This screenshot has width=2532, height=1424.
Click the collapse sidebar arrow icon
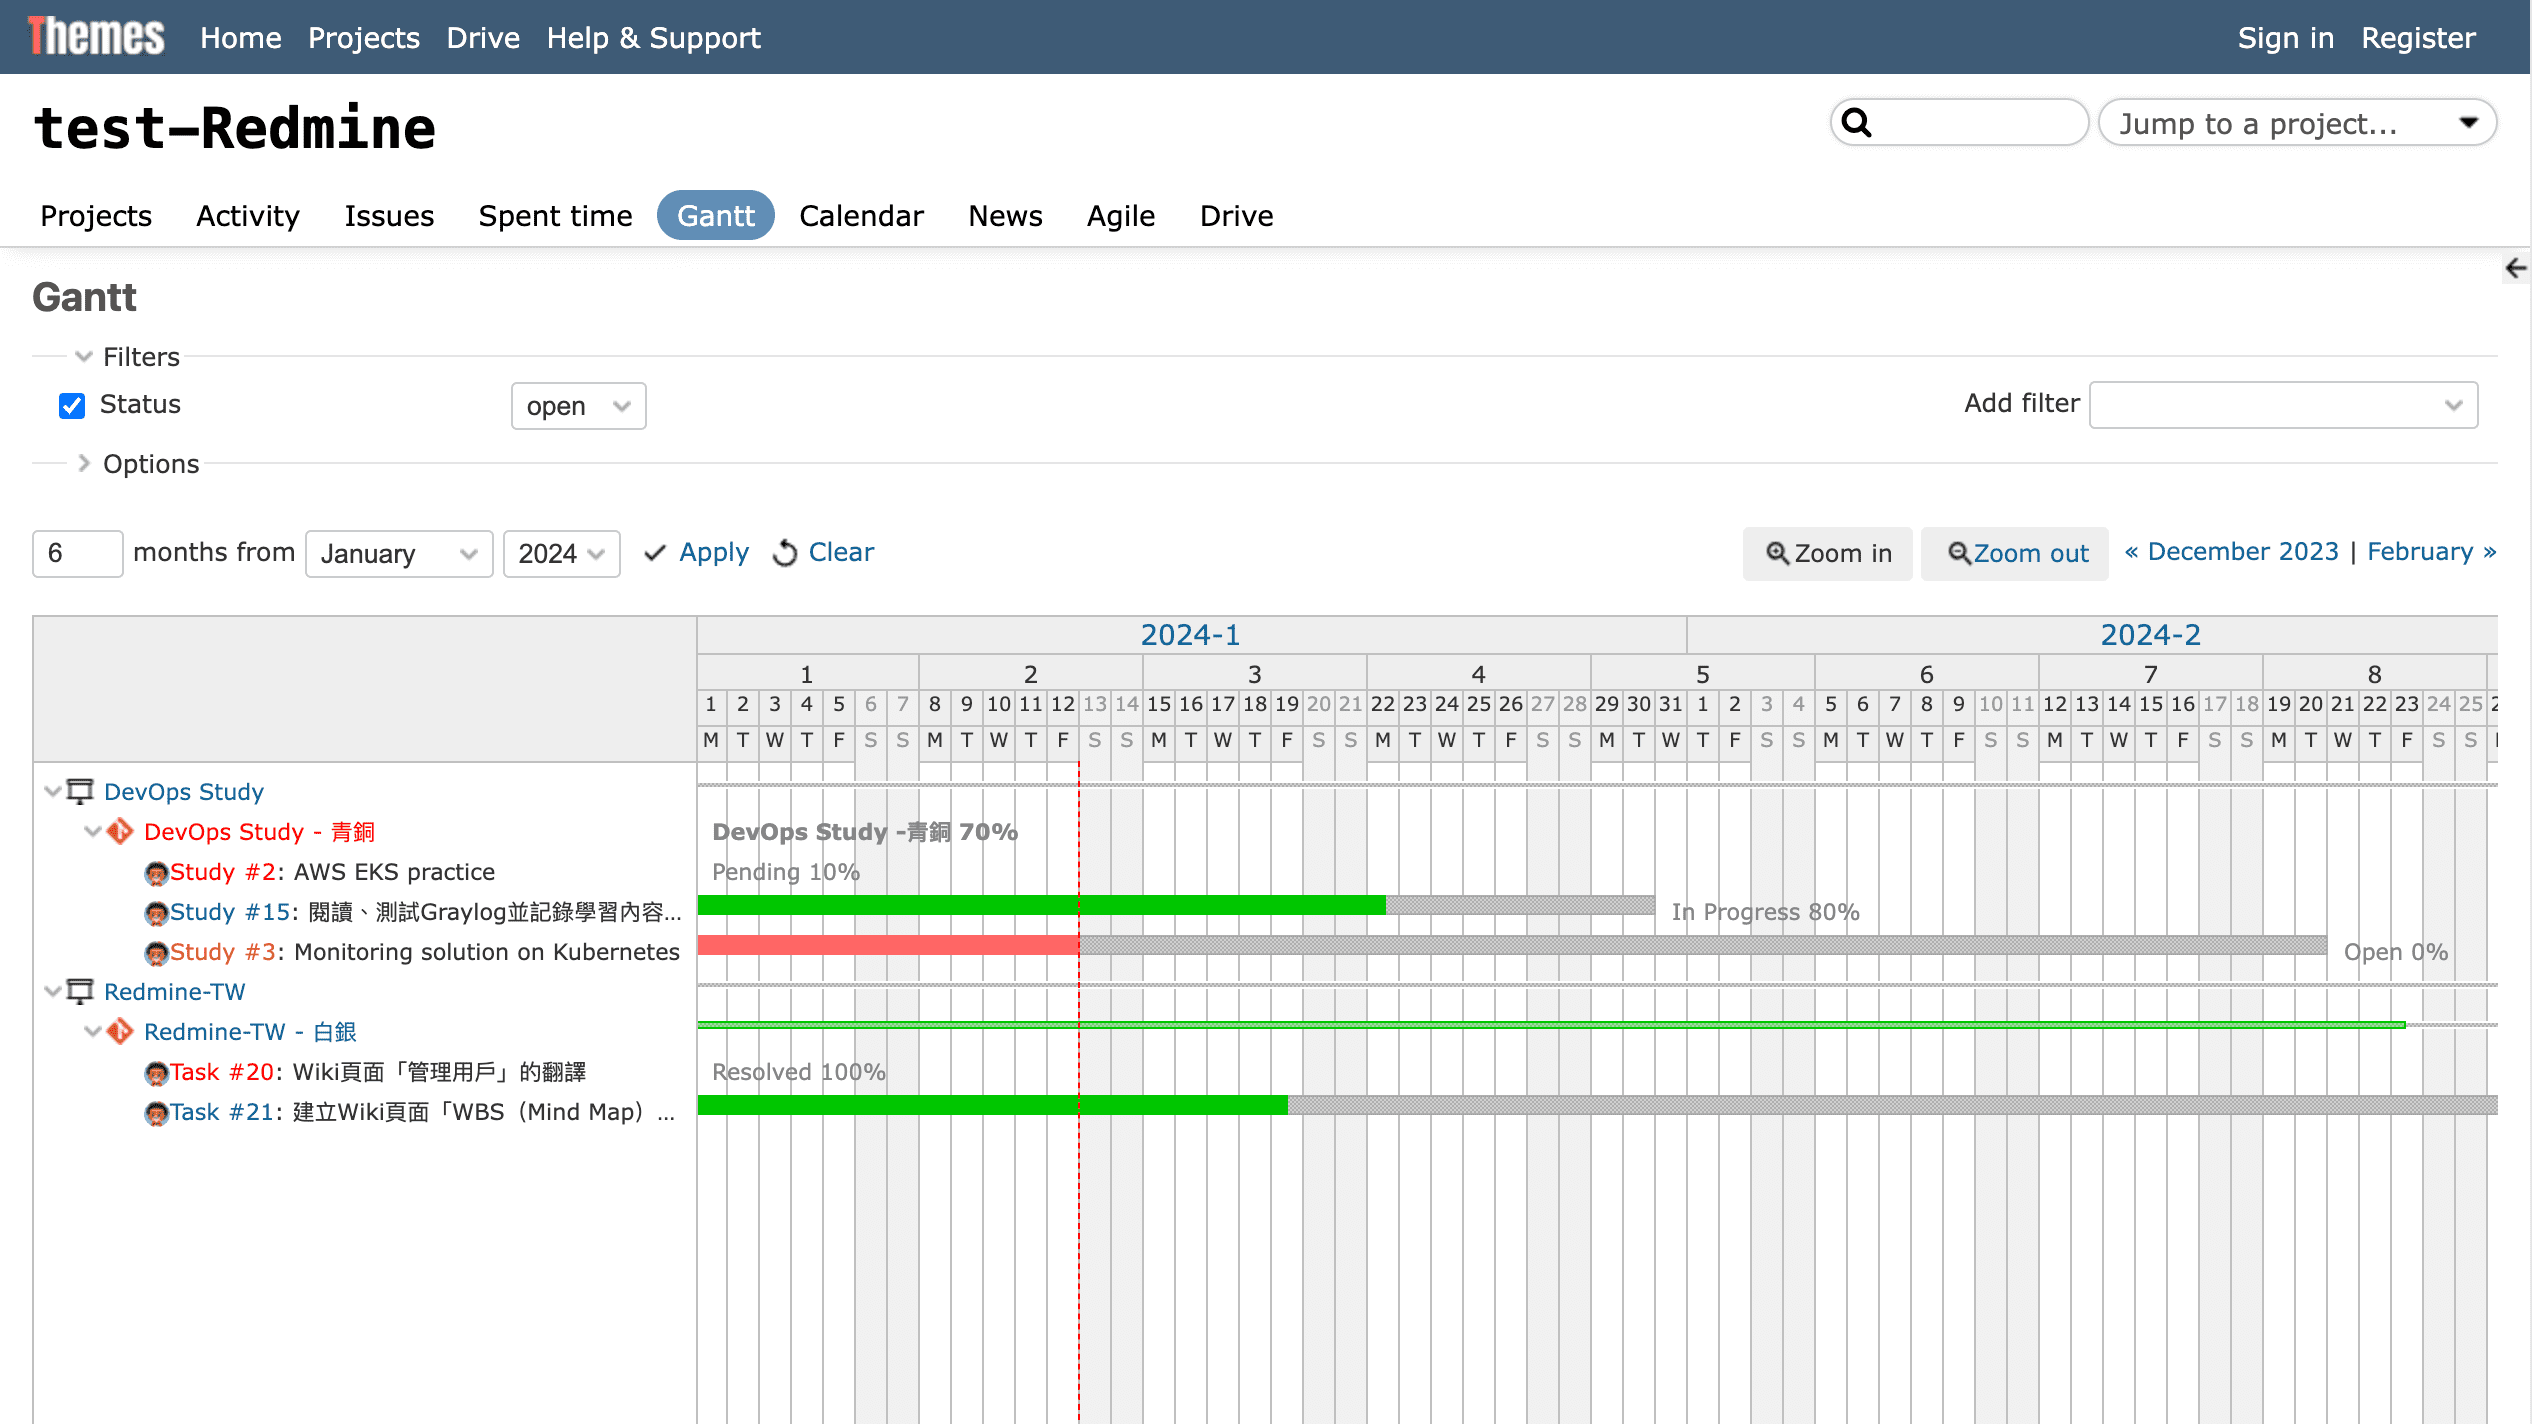2515,268
